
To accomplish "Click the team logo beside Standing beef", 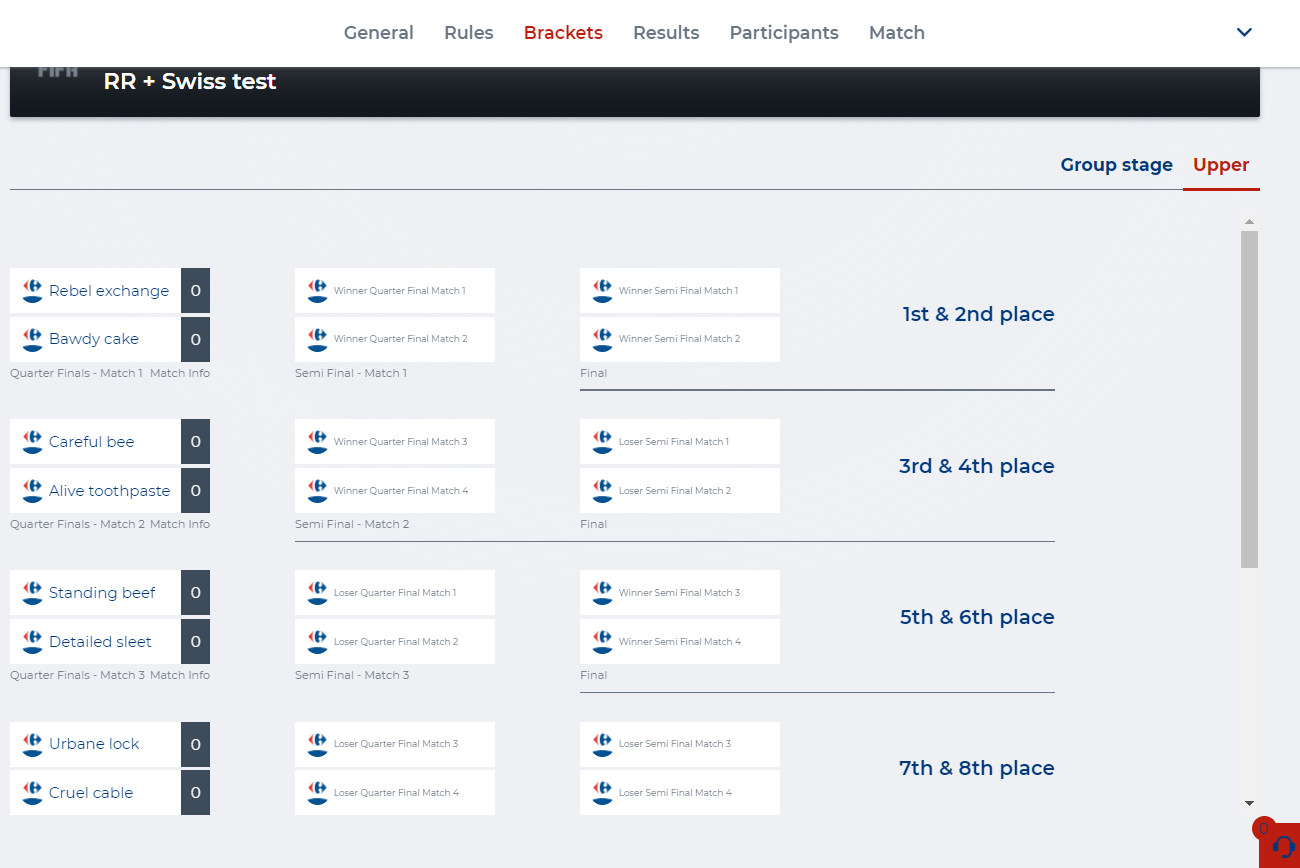I will (x=32, y=593).
